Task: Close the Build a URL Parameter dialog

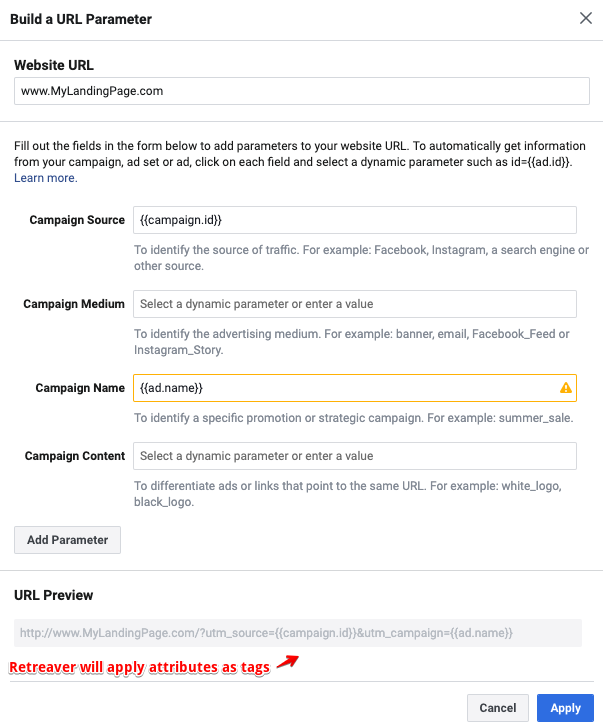Action: [x=586, y=18]
